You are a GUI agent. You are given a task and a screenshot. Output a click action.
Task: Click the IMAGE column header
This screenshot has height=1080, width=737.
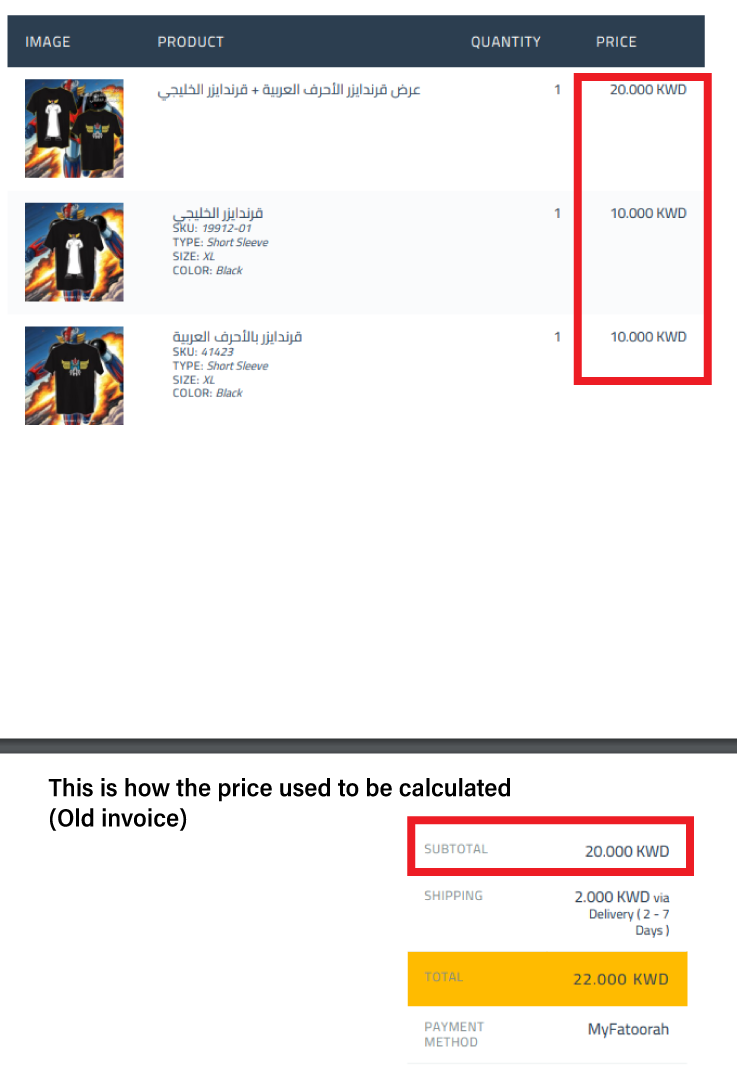[48, 42]
